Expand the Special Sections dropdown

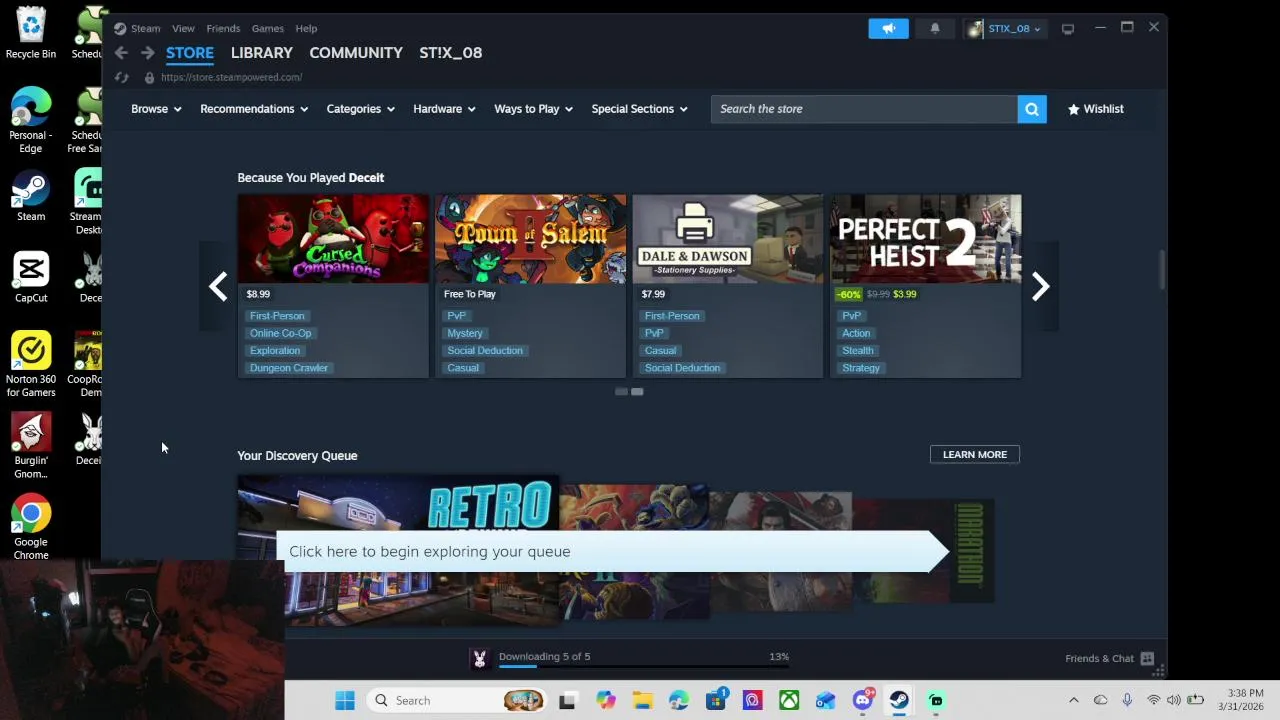tap(639, 109)
